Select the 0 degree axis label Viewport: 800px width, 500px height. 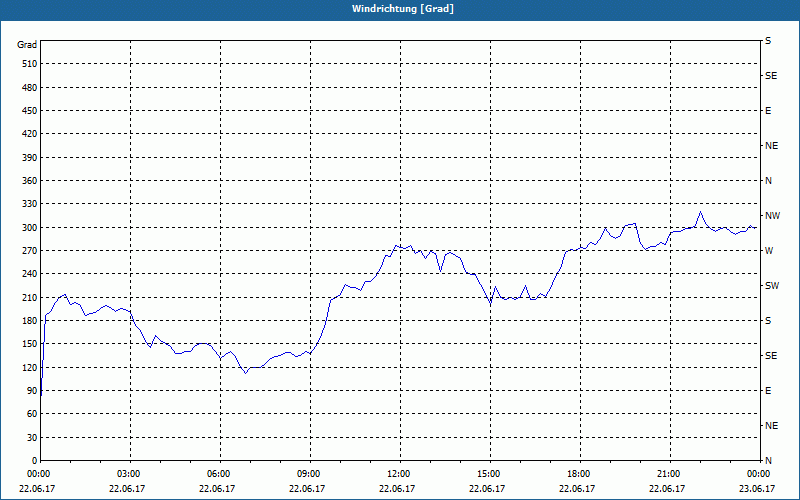coord(35,461)
